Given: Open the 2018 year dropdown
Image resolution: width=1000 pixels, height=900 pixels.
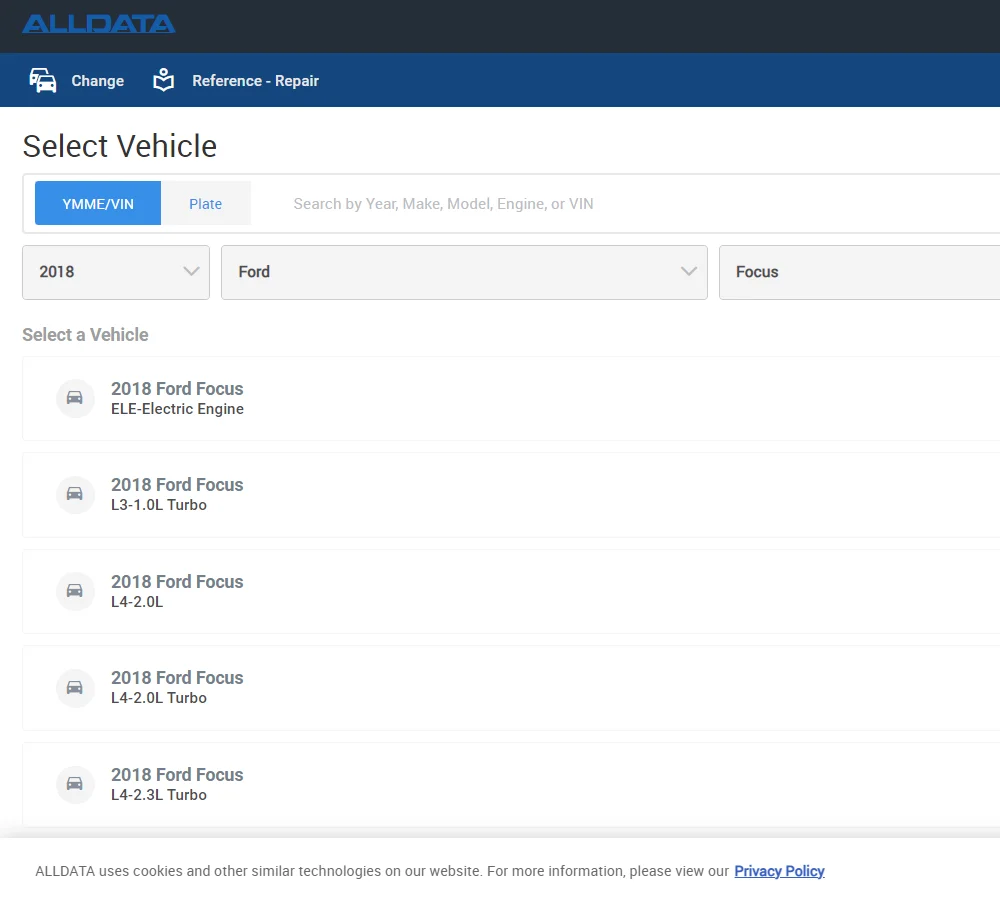Looking at the screenshot, I should pos(116,272).
